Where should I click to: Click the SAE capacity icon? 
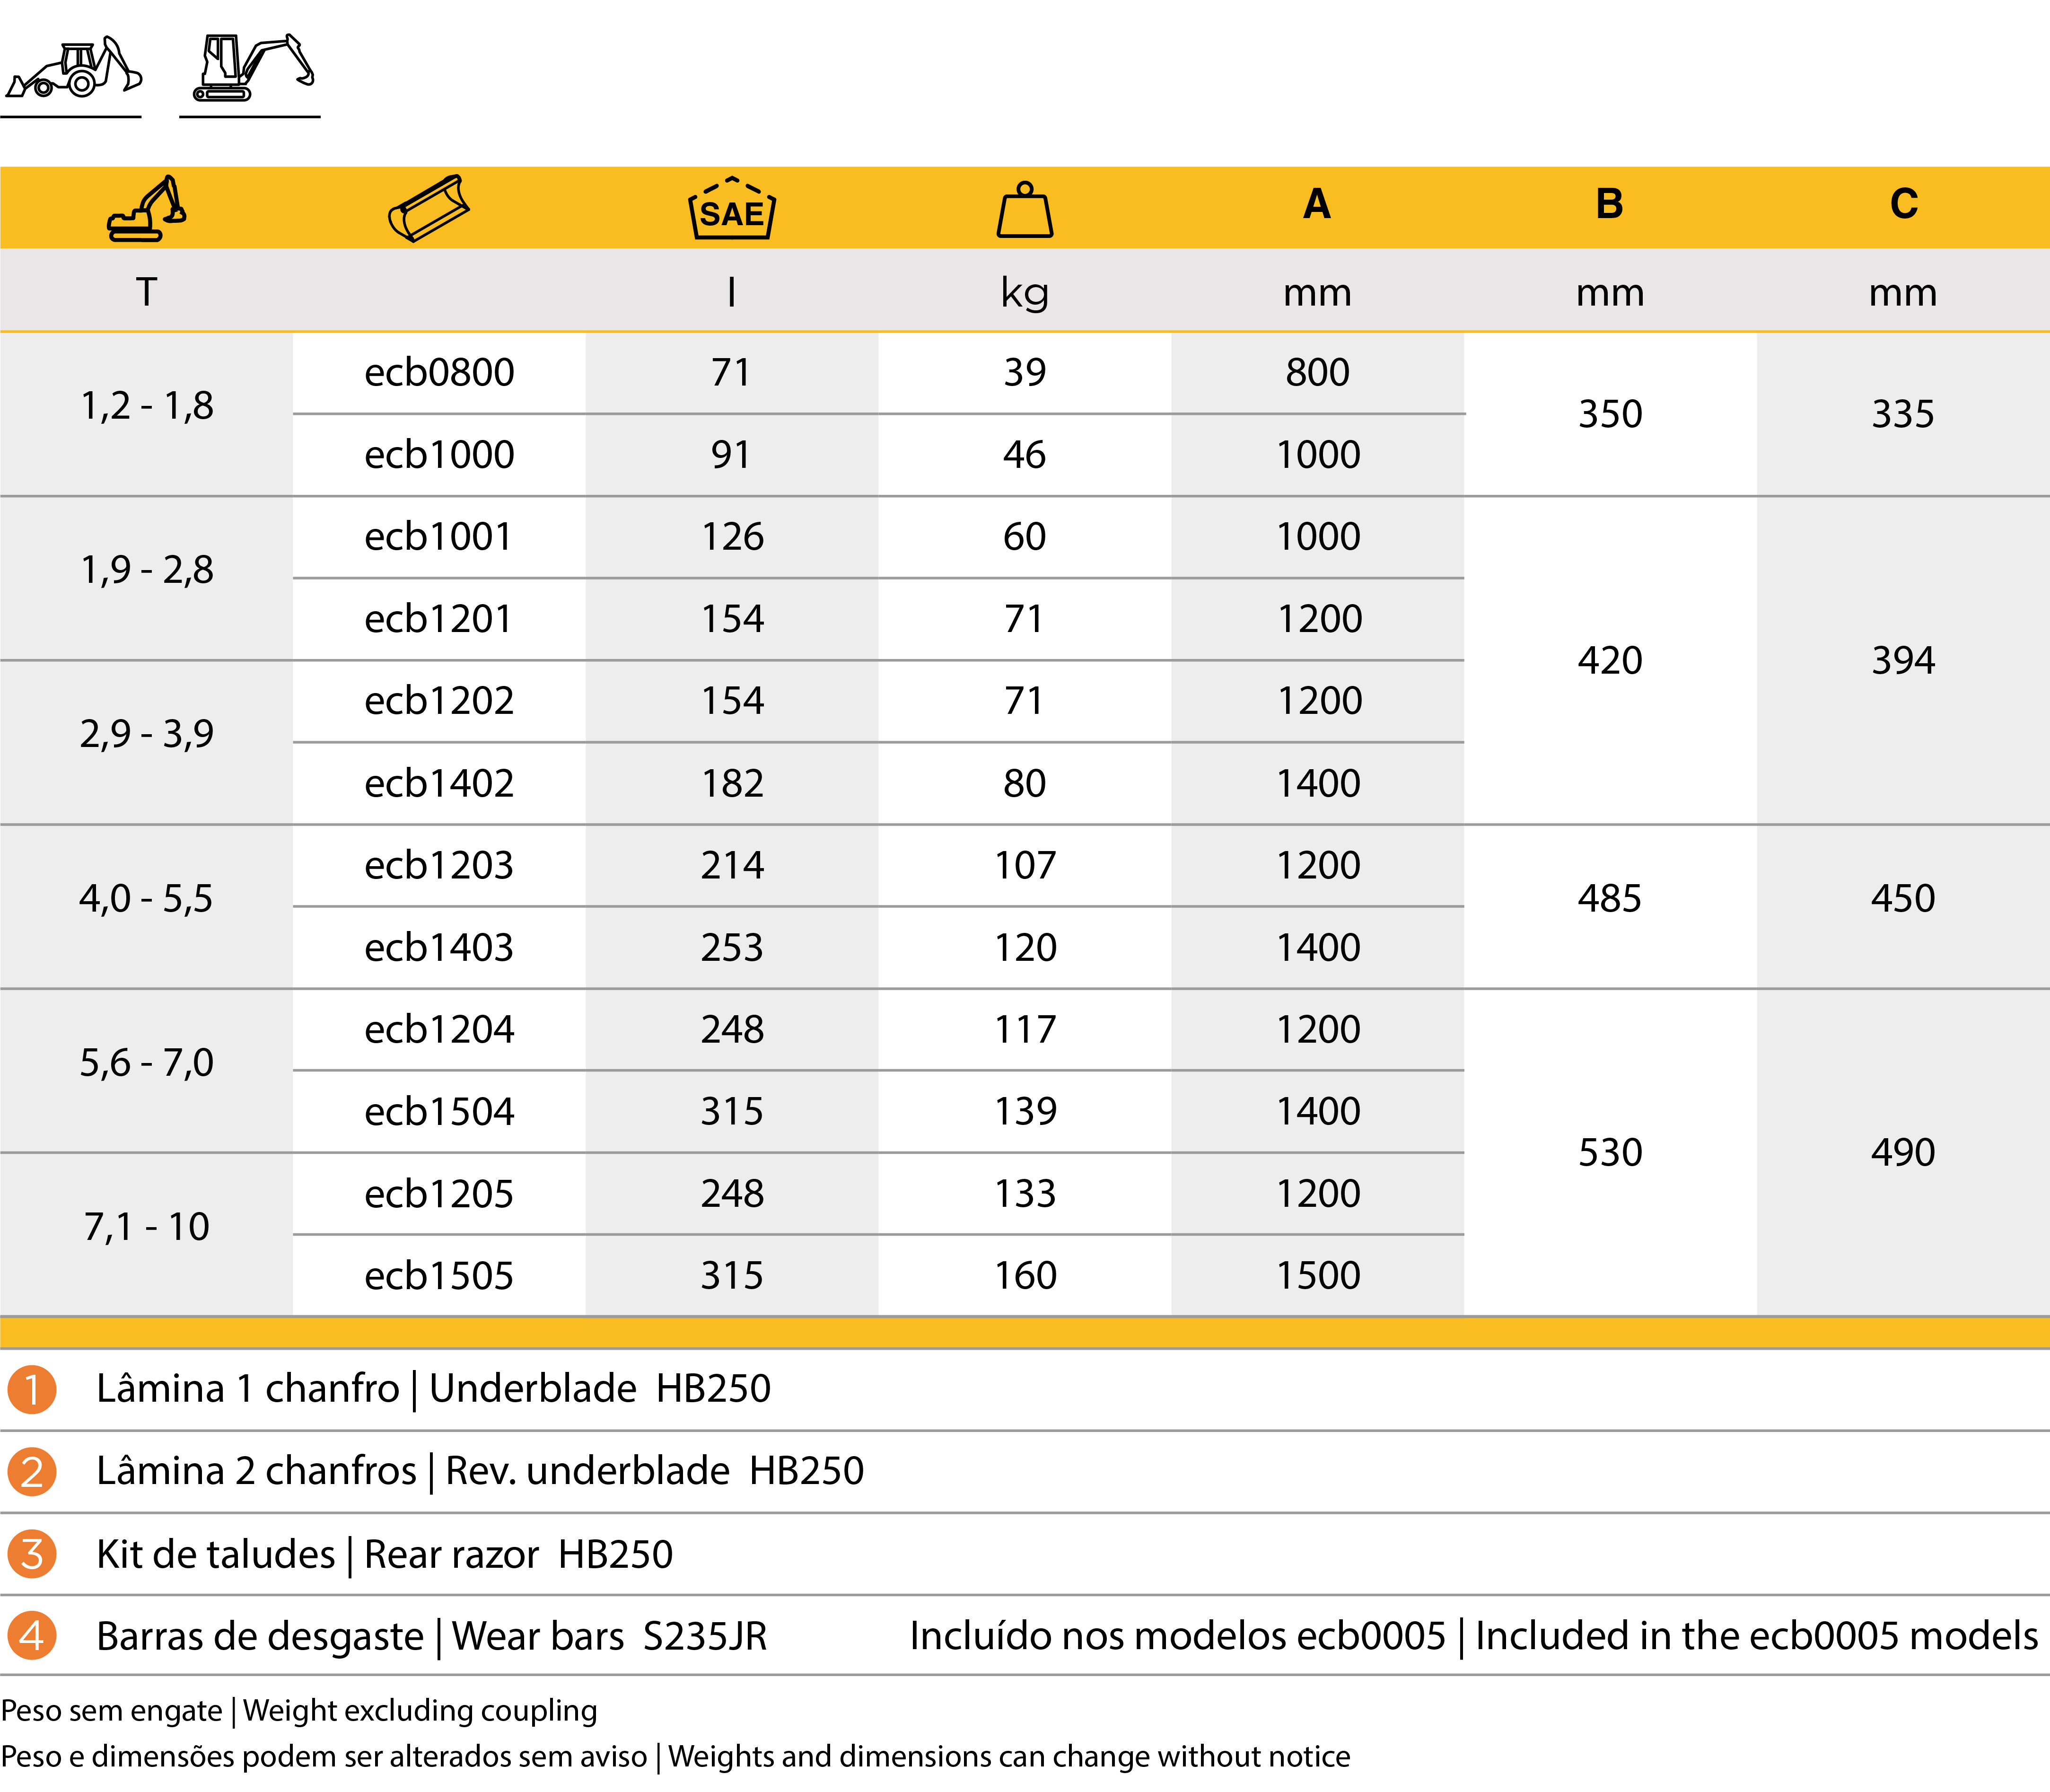(732, 209)
